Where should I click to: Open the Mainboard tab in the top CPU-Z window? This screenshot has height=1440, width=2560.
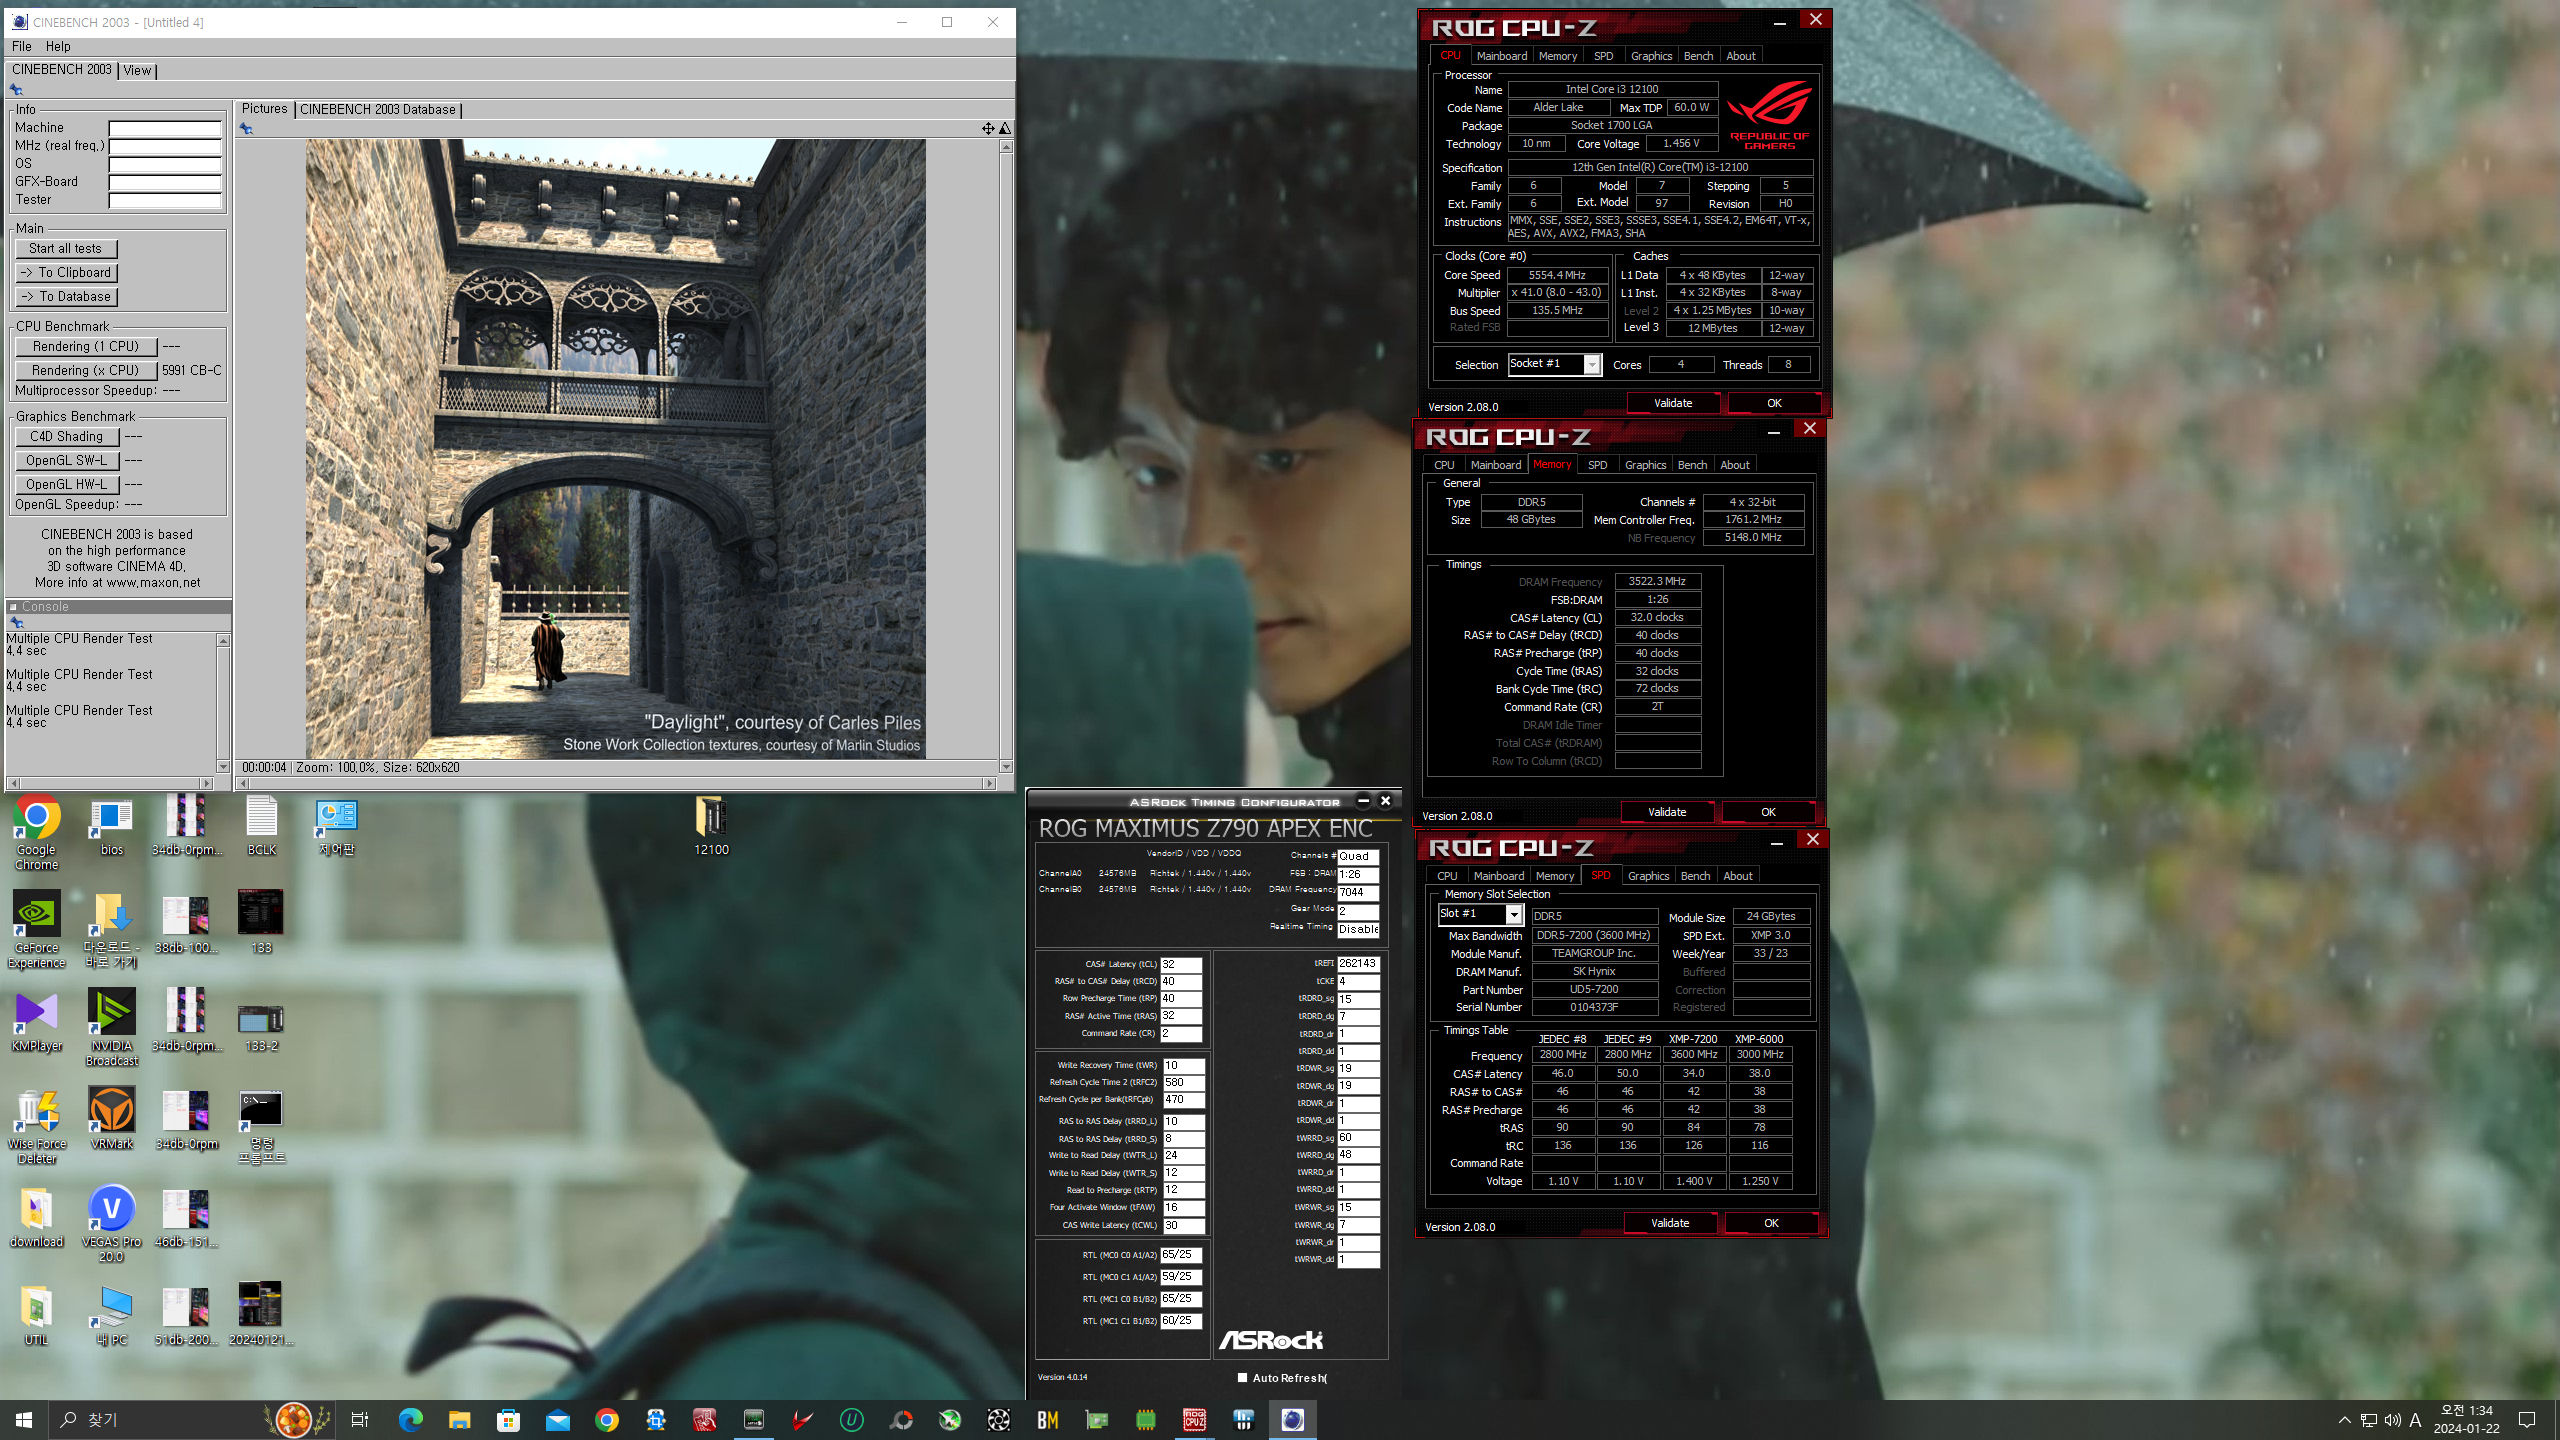[1501, 56]
